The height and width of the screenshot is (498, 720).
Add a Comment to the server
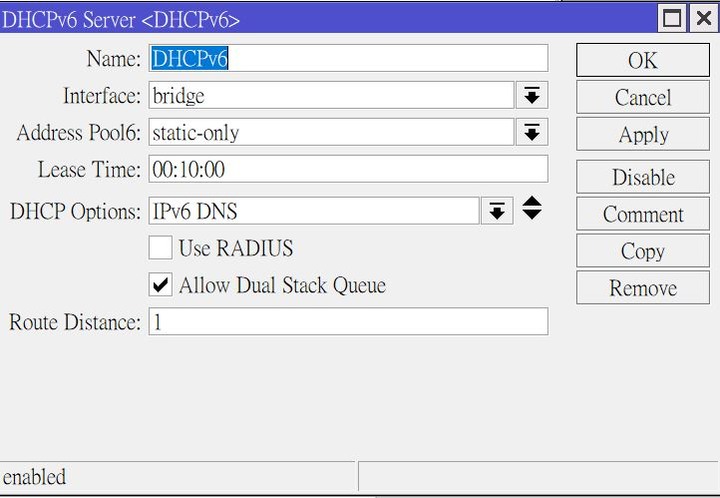pos(643,214)
